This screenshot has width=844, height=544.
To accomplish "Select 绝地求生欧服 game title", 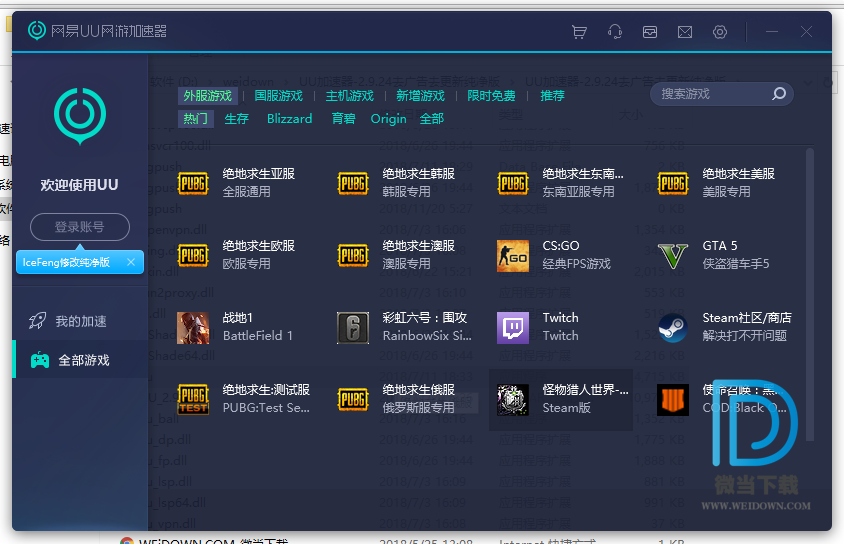I will point(259,246).
